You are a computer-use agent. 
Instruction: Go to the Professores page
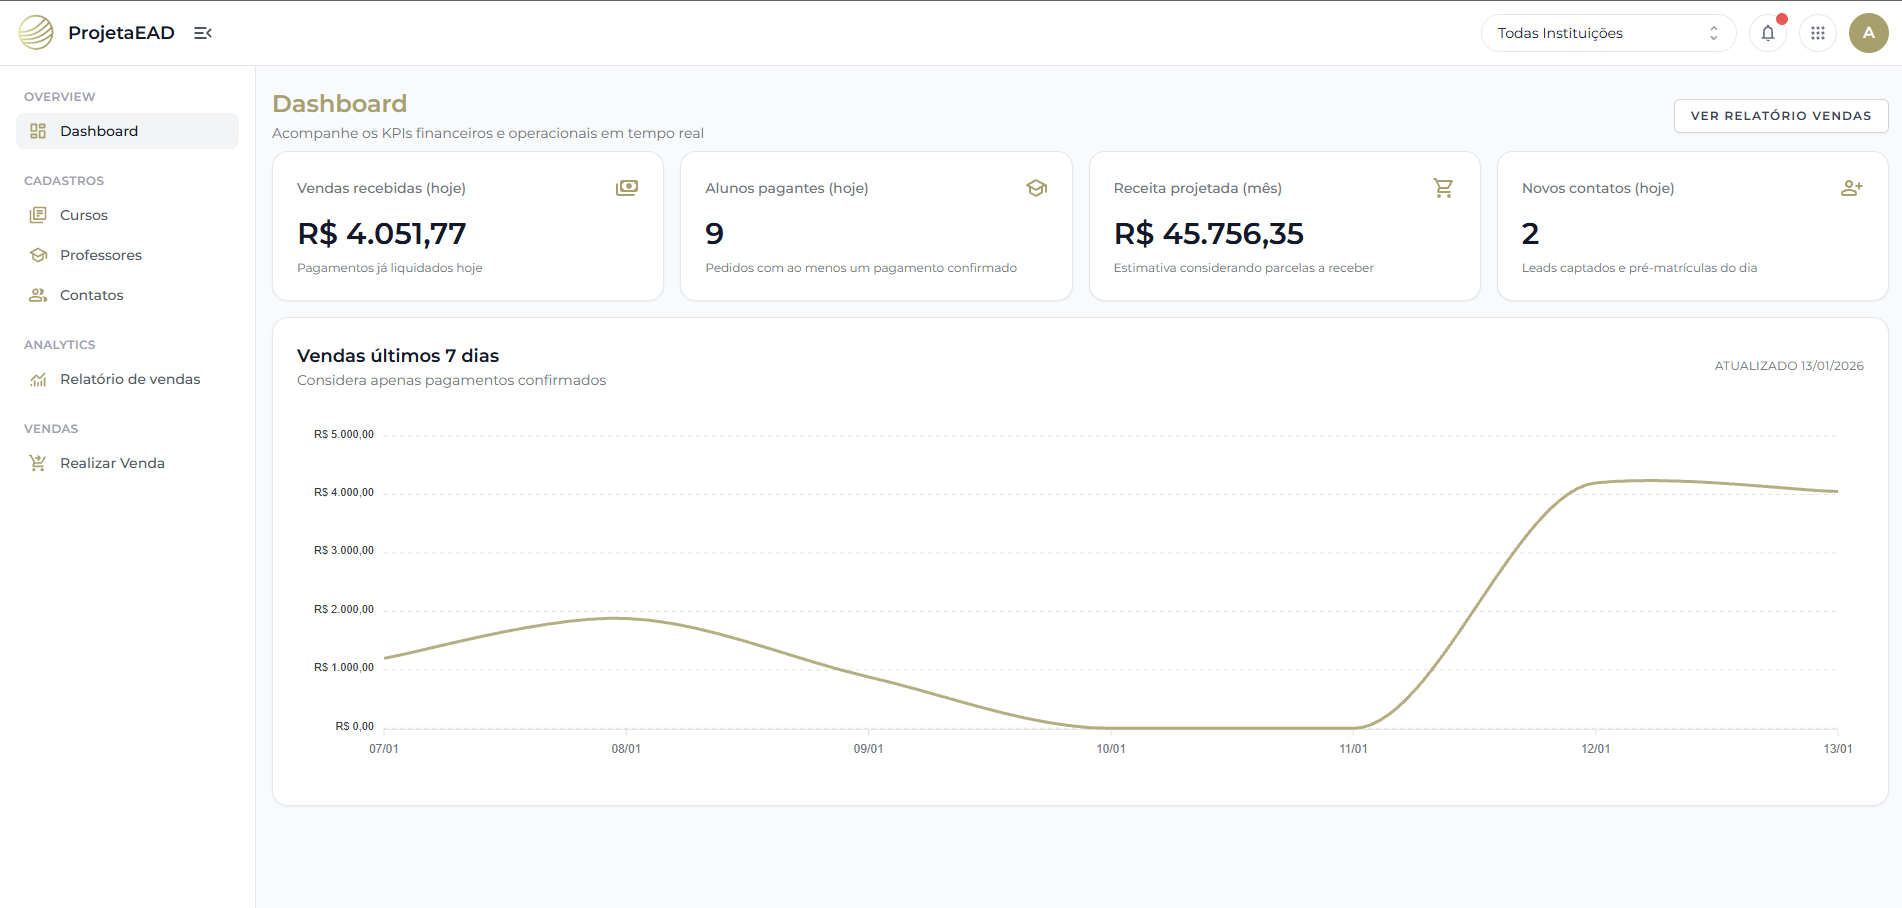pyautogui.click(x=100, y=255)
